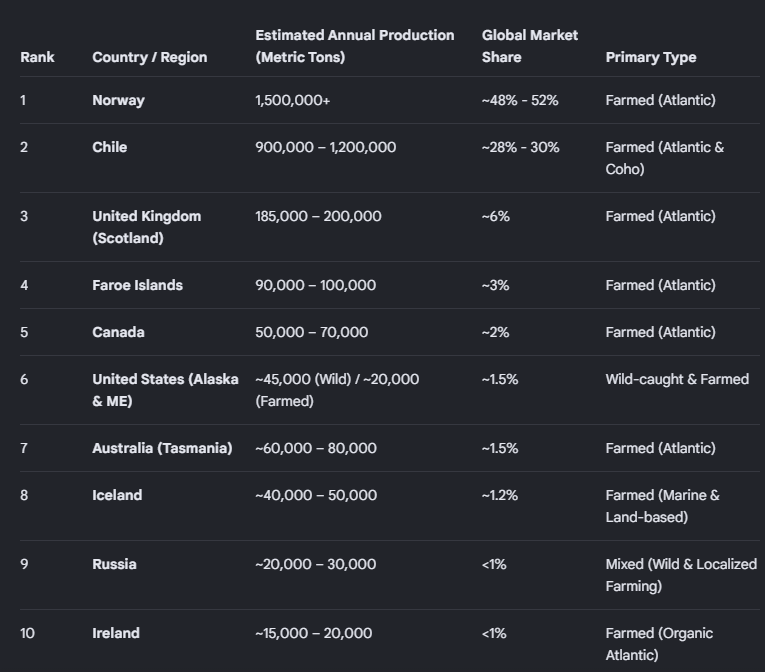
Task: Select the Norway country cell
Action: click(119, 100)
